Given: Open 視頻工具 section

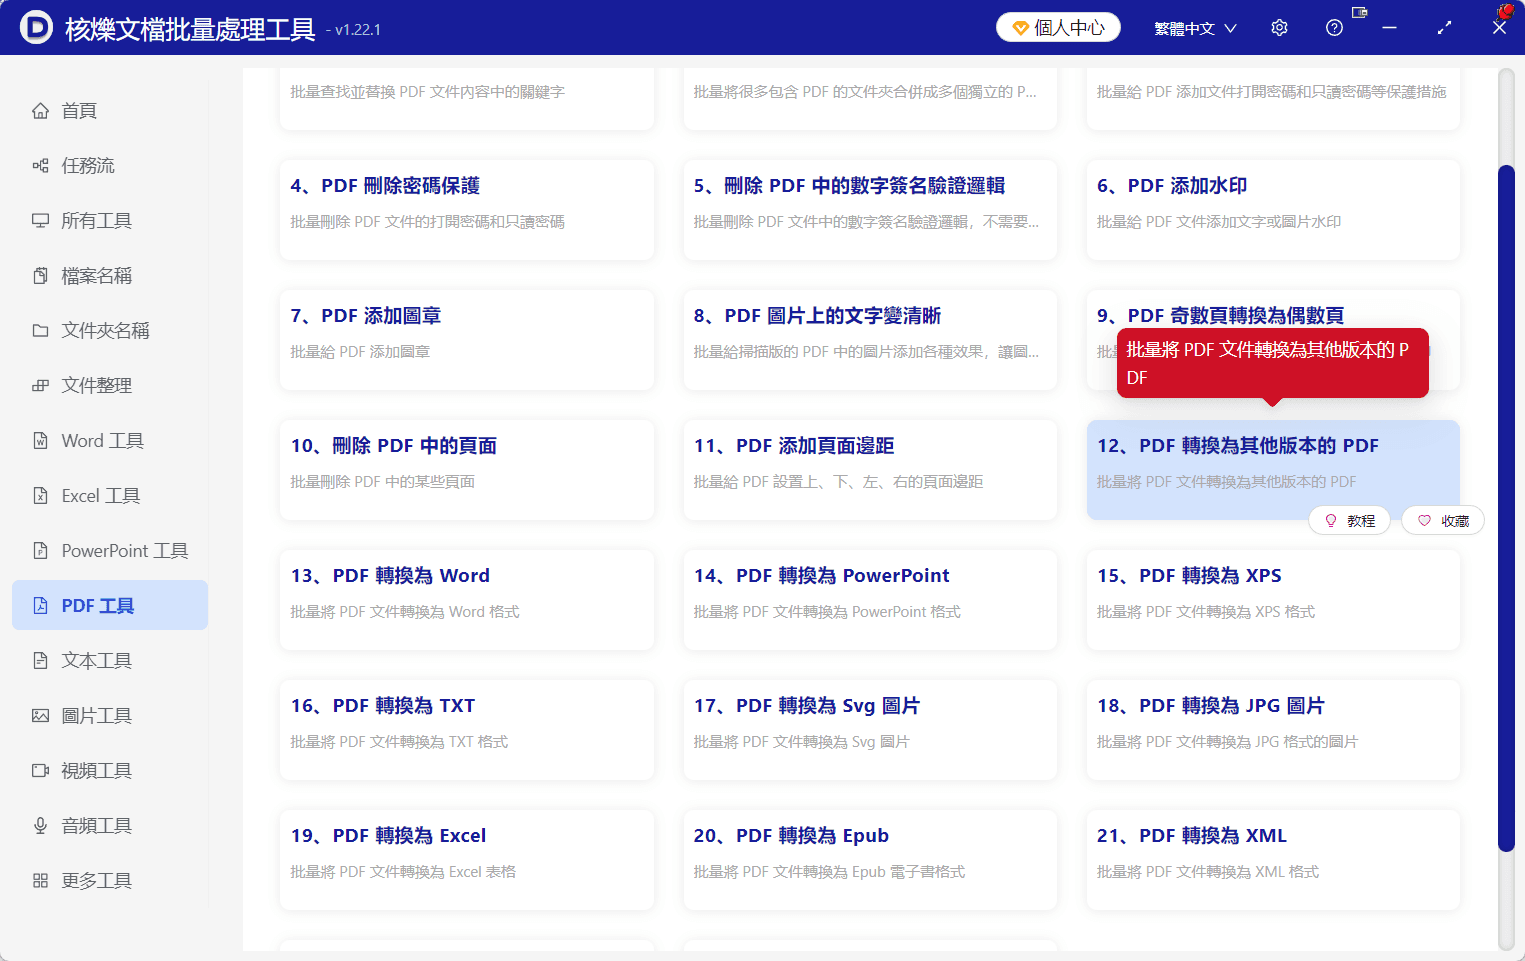Looking at the screenshot, I should click(x=110, y=771).
